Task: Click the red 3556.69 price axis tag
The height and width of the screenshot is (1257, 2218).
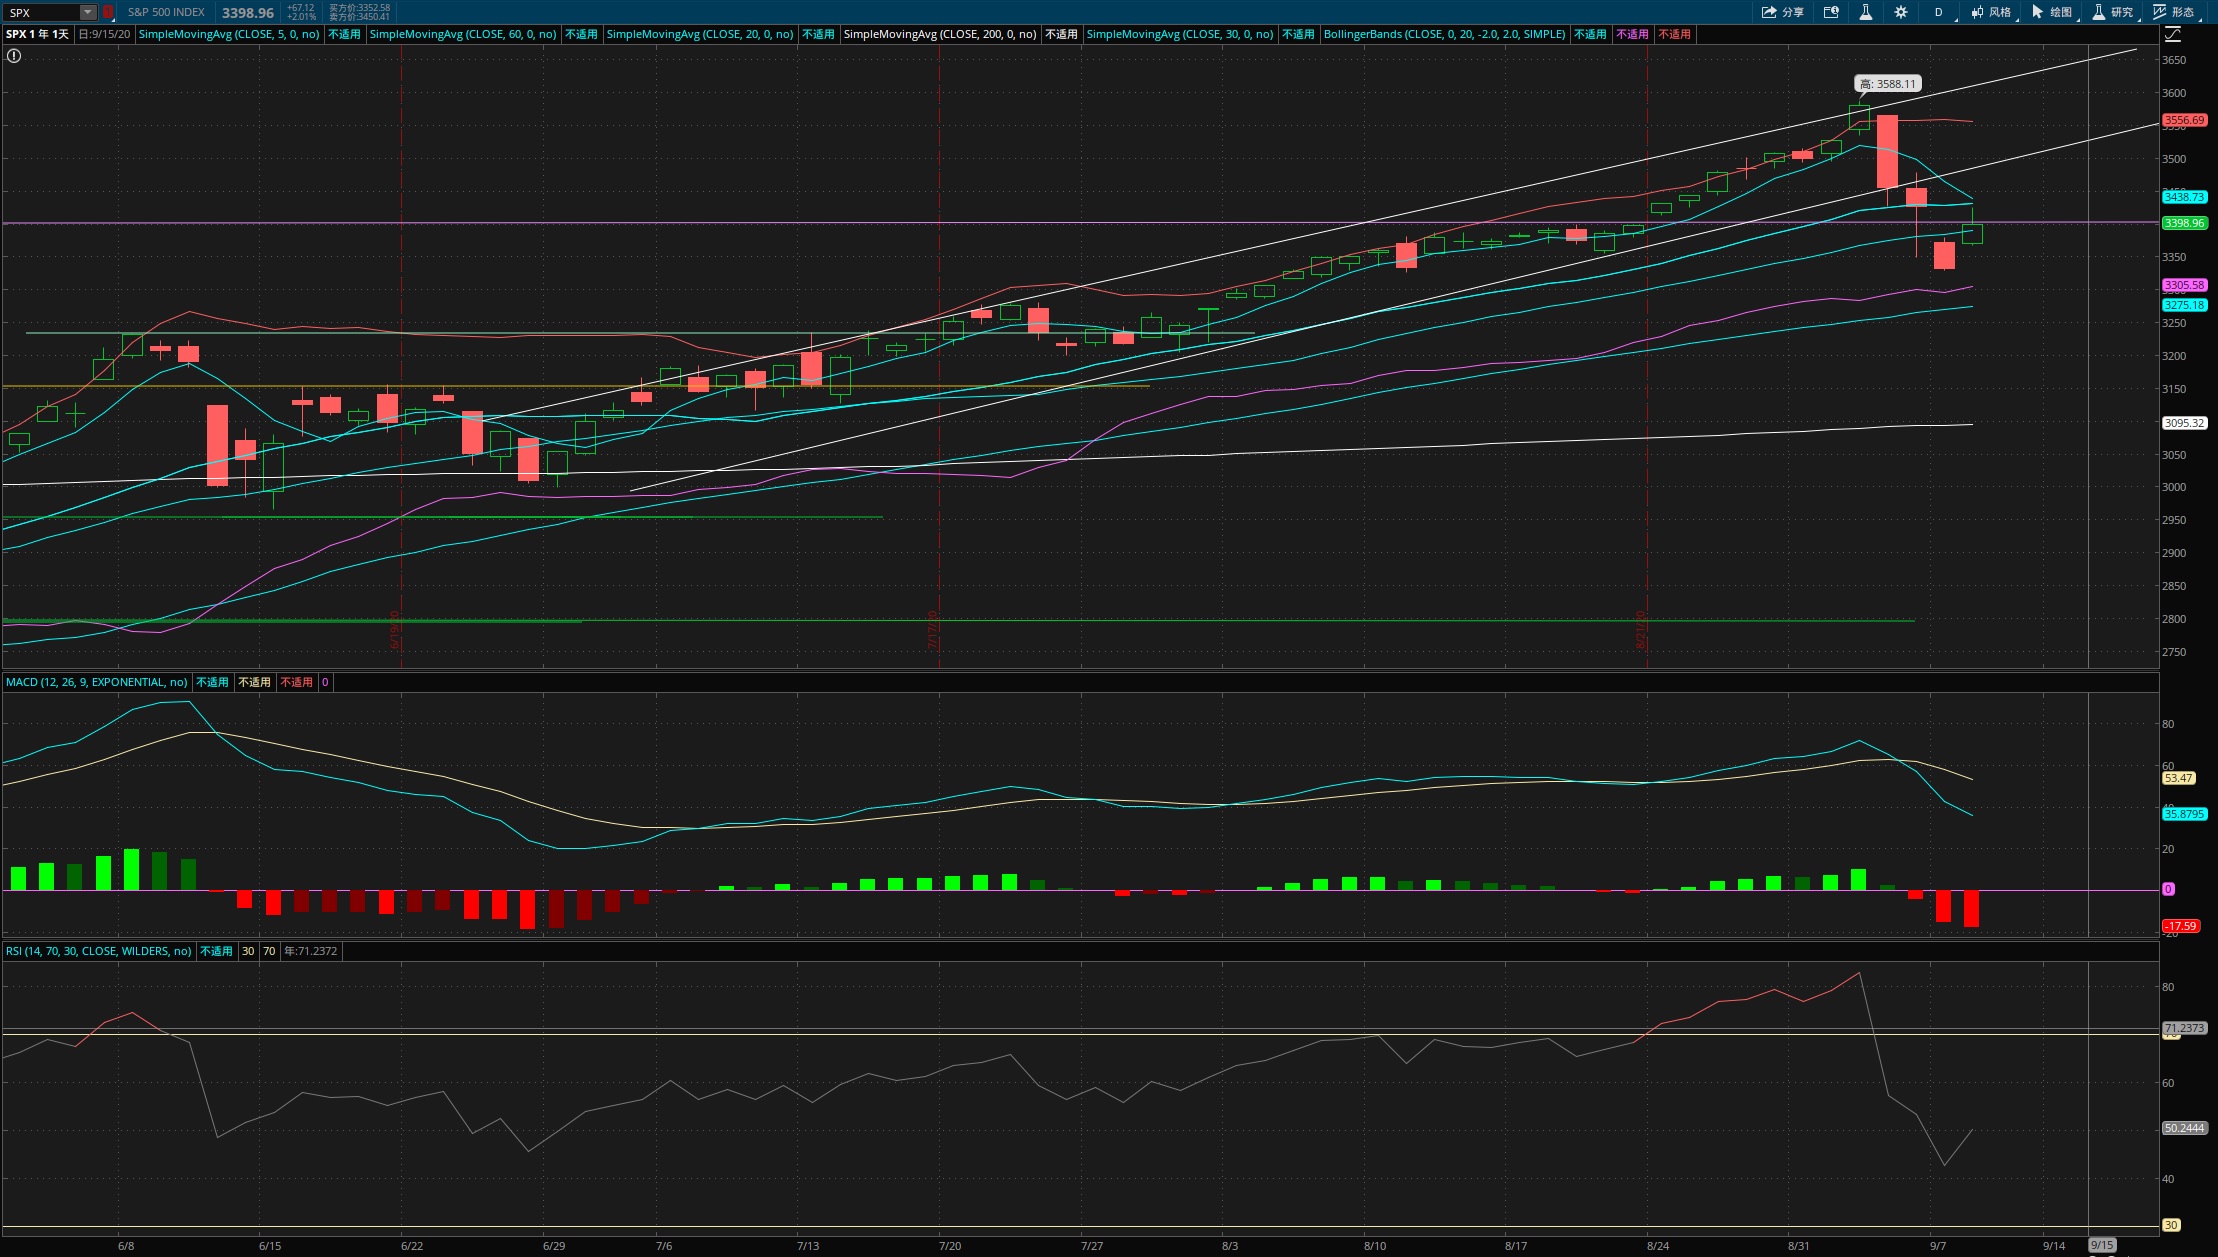Action: (2184, 120)
